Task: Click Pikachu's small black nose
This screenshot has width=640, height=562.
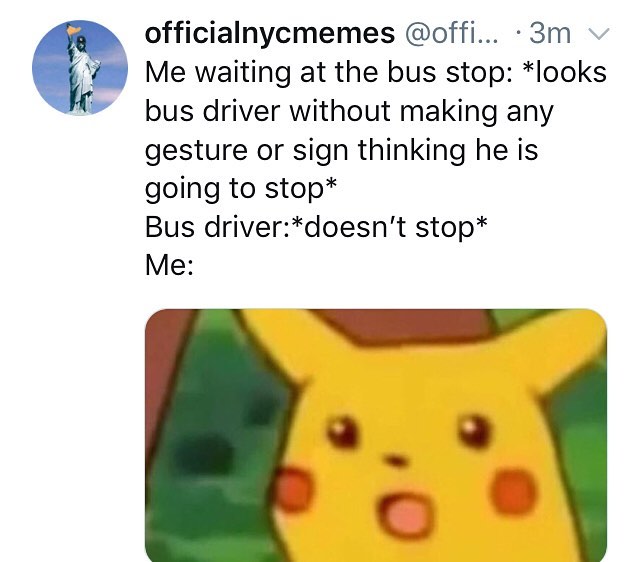Action: (x=395, y=460)
